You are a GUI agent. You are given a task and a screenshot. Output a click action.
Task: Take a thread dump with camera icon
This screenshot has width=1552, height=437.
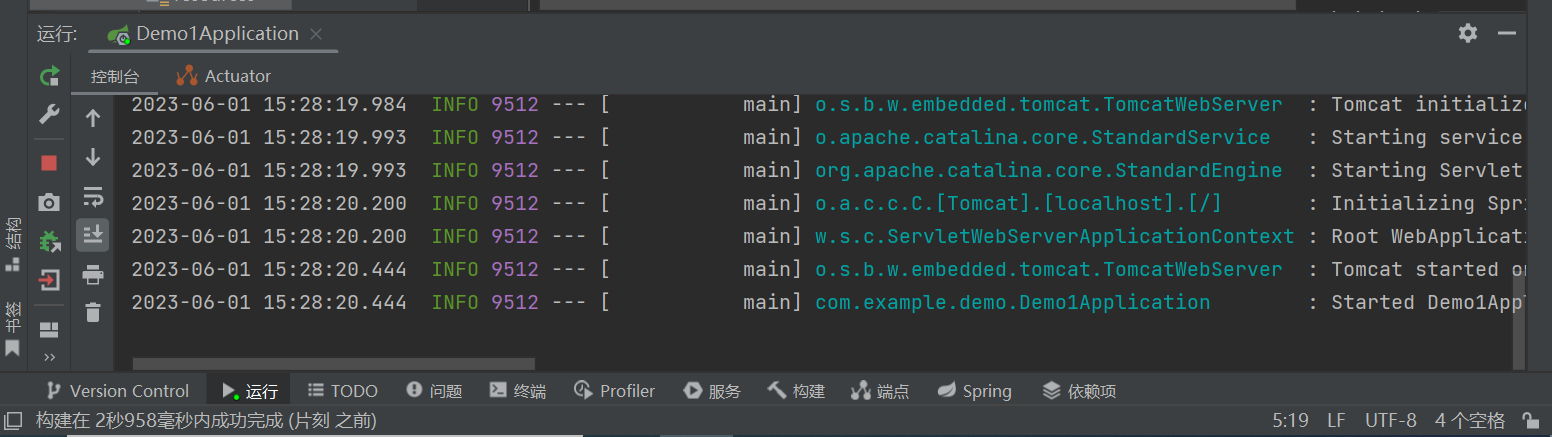[x=49, y=203]
